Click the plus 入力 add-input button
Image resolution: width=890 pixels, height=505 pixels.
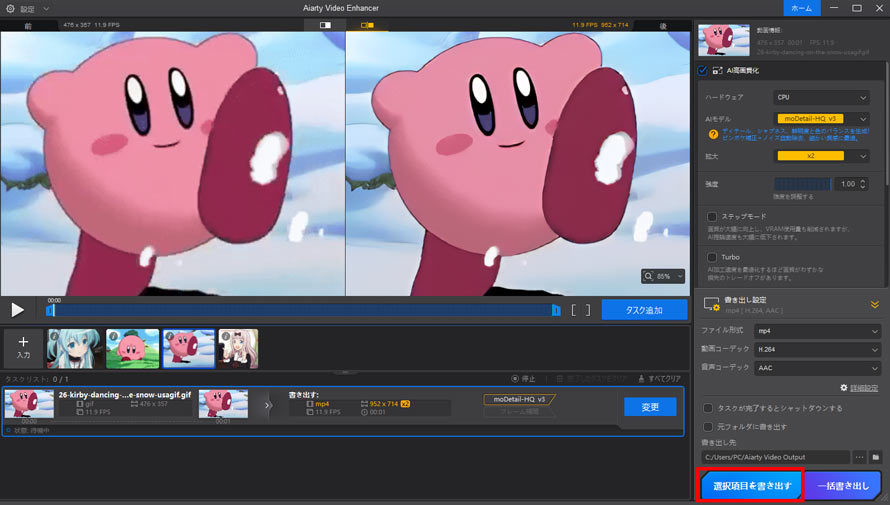(23, 348)
